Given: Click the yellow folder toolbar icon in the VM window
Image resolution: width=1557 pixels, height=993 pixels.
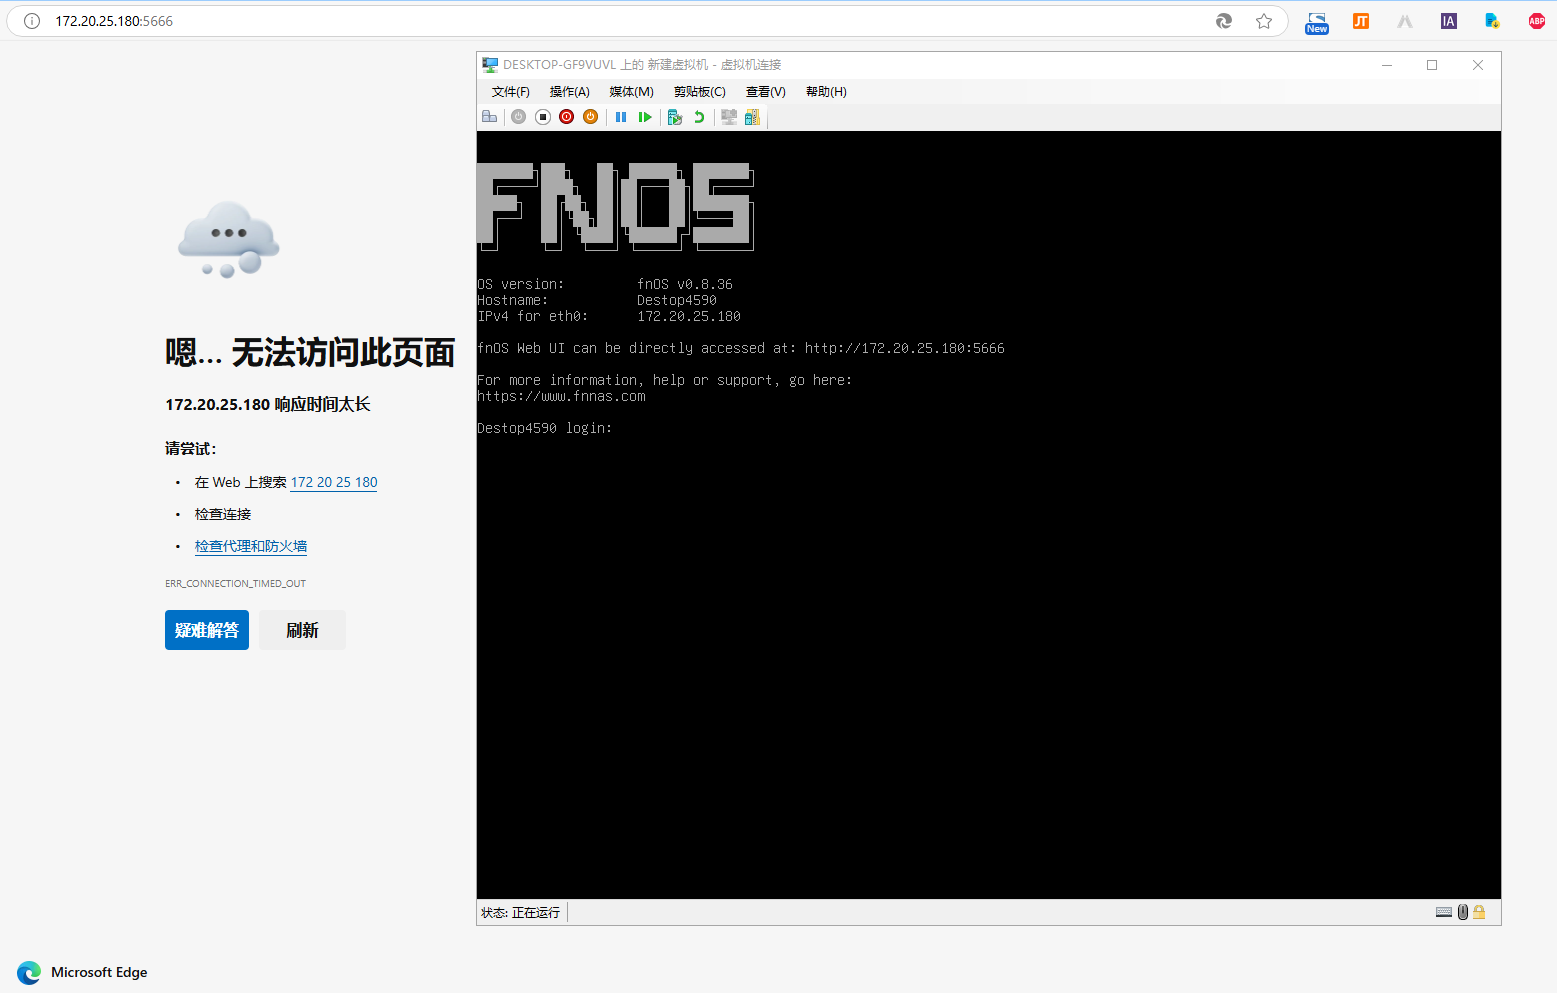Looking at the screenshot, I should [x=752, y=117].
